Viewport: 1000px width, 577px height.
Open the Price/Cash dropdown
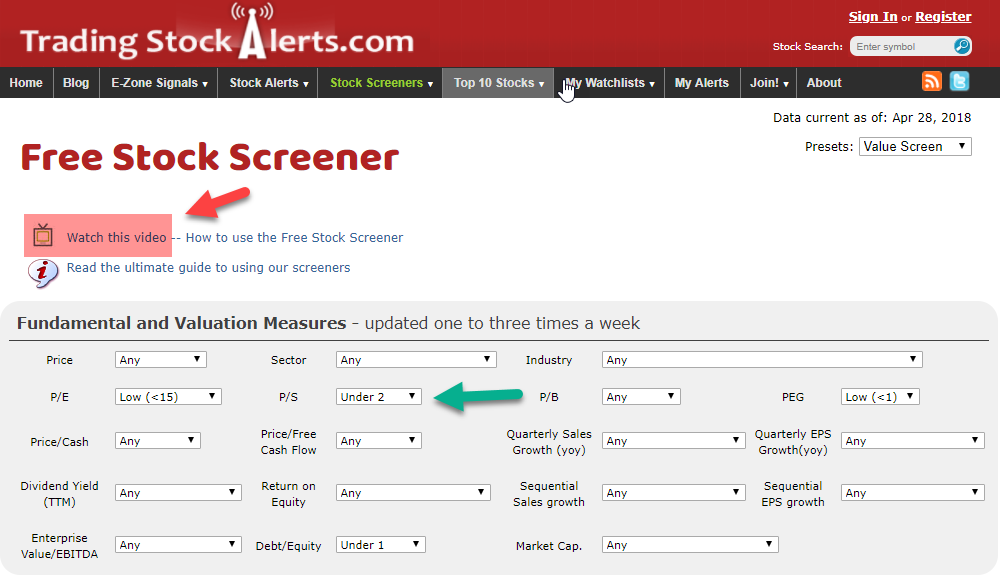click(x=158, y=441)
